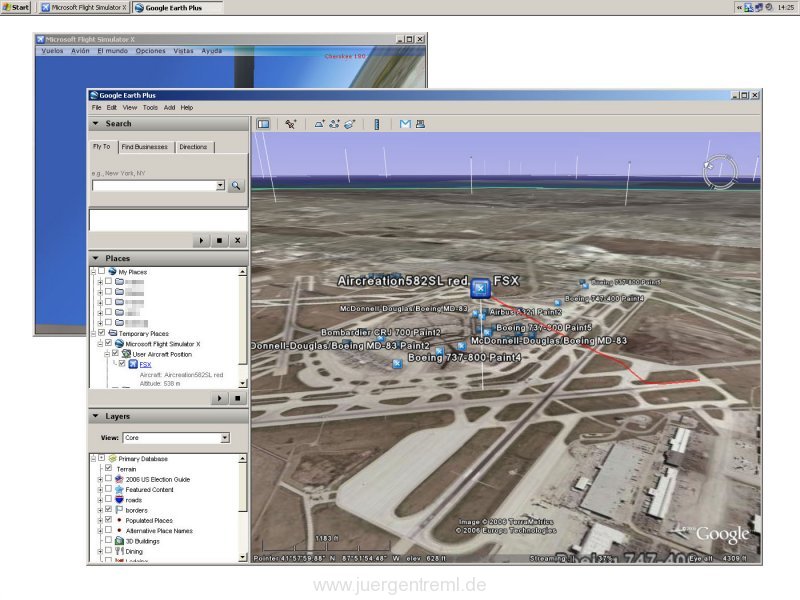Enable the Featured Content checkbox
Viewport: 800px width, 600px height.
tap(108, 489)
